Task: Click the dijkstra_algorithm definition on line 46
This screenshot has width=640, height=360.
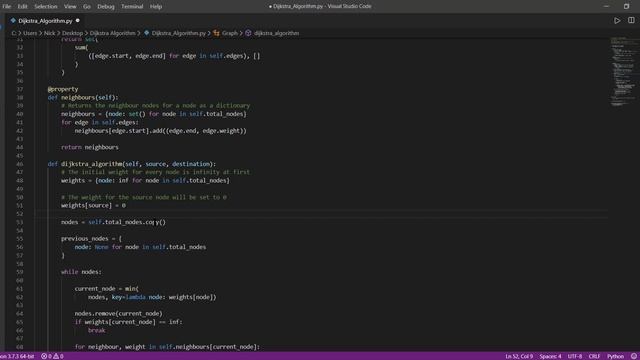Action: click(x=132, y=164)
